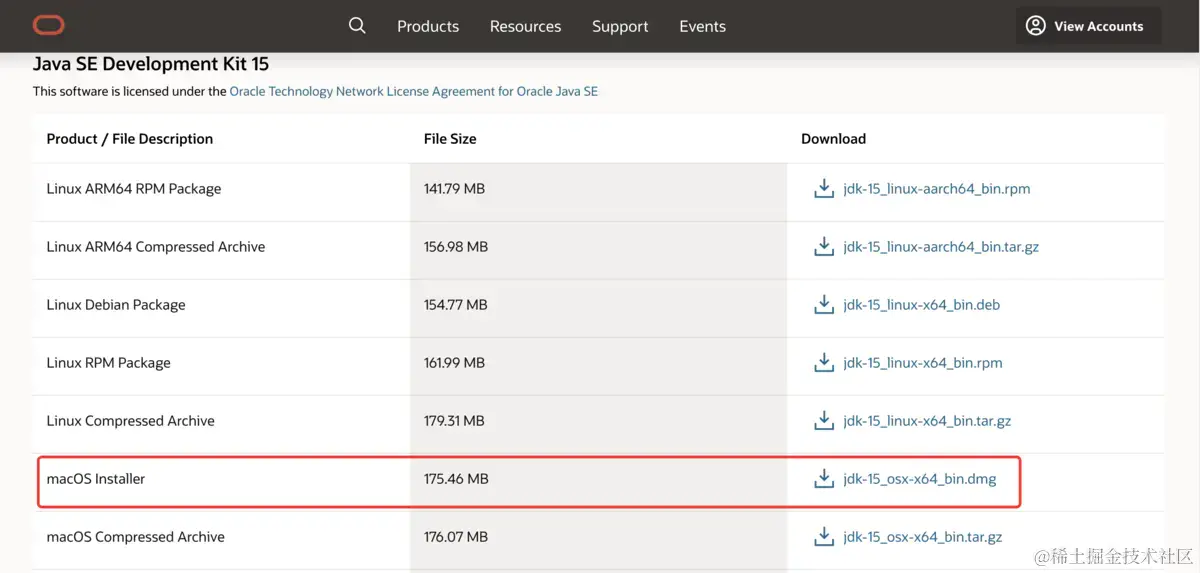The width and height of the screenshot is (1200, 573).
Task: Open the Support menu
Action: 620,26
